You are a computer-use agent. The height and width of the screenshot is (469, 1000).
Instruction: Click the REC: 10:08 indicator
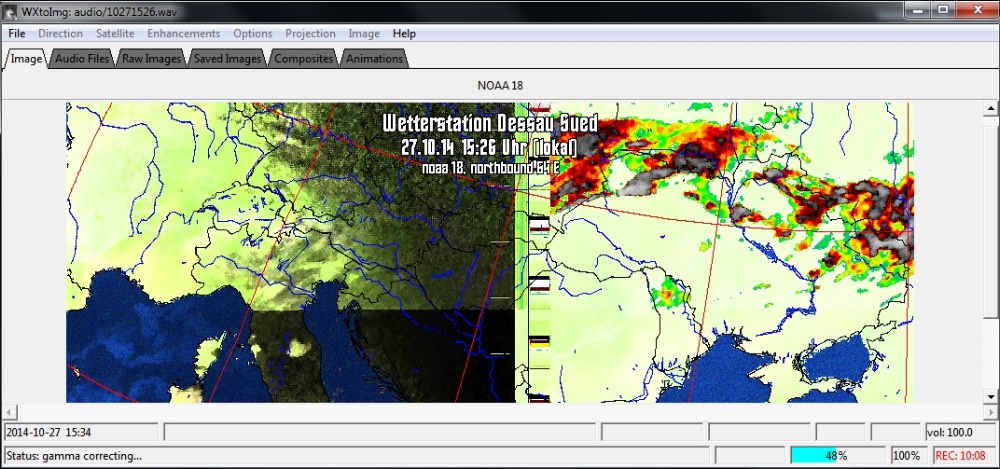pos(966,456)
